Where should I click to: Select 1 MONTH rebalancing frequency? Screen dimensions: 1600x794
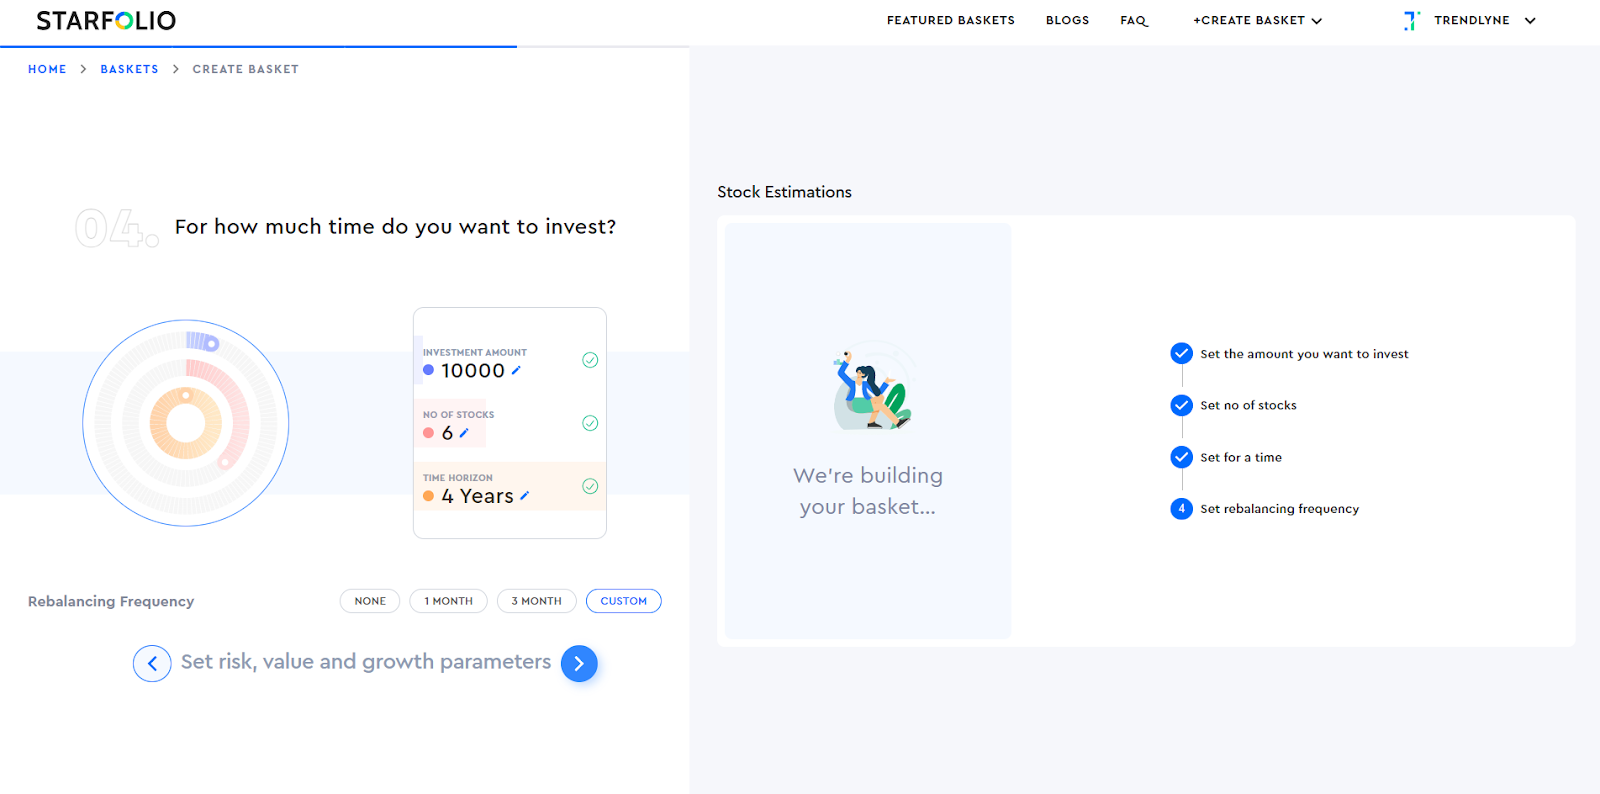[448, 601]
